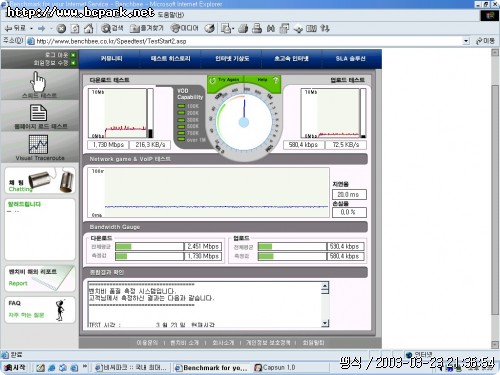Open the 벤치비 품질 리포트 Report banner

click(40, 278)
